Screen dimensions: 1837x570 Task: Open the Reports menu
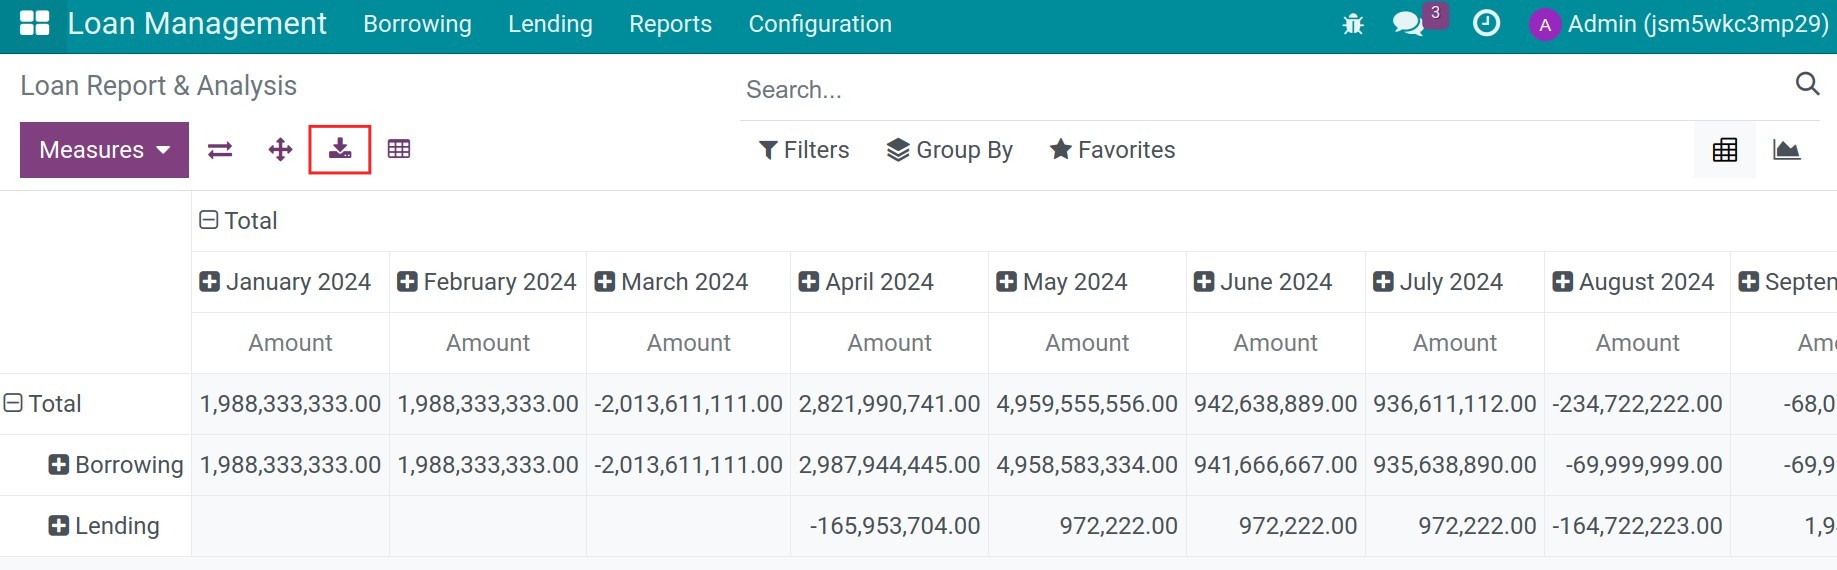[670, 24]
